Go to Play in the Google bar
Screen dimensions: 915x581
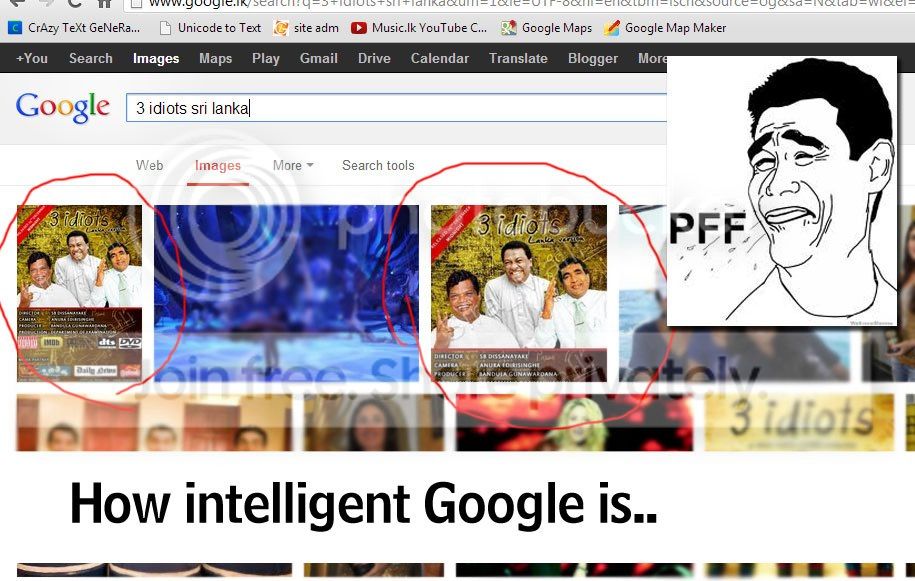[266, 58]
